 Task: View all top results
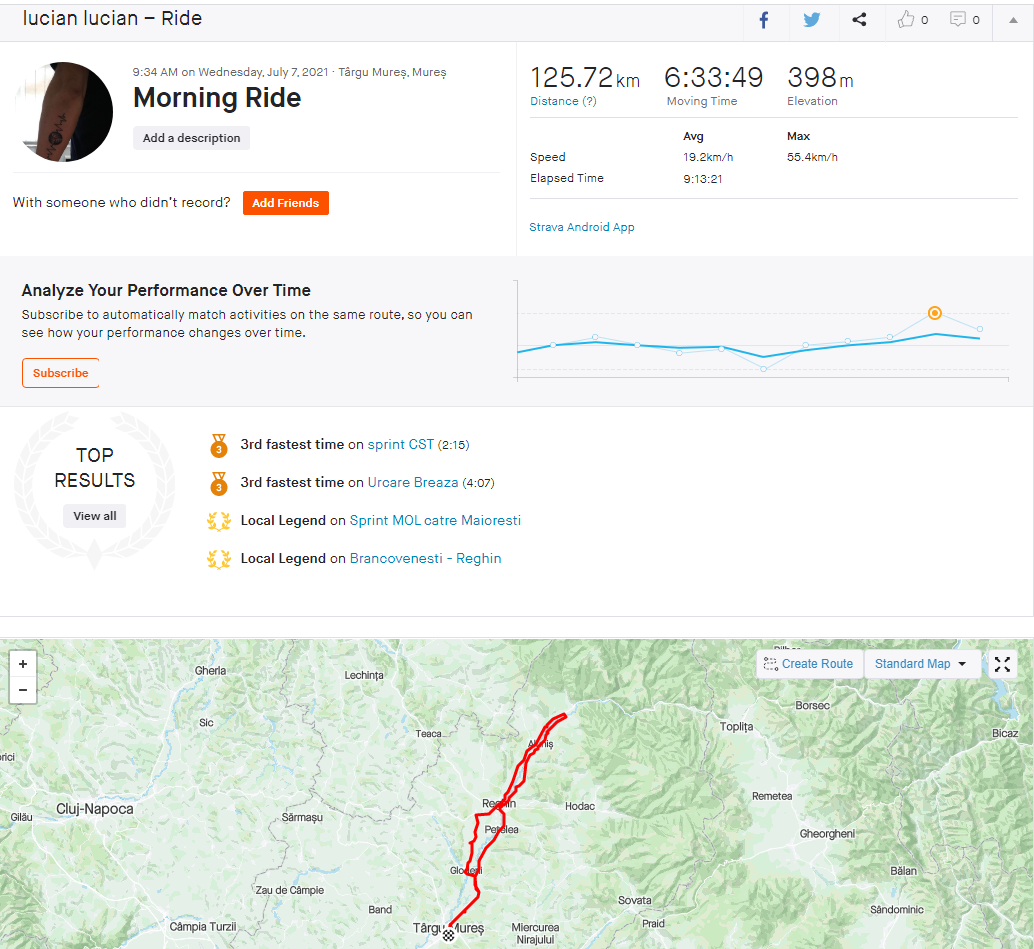[95, 516]
